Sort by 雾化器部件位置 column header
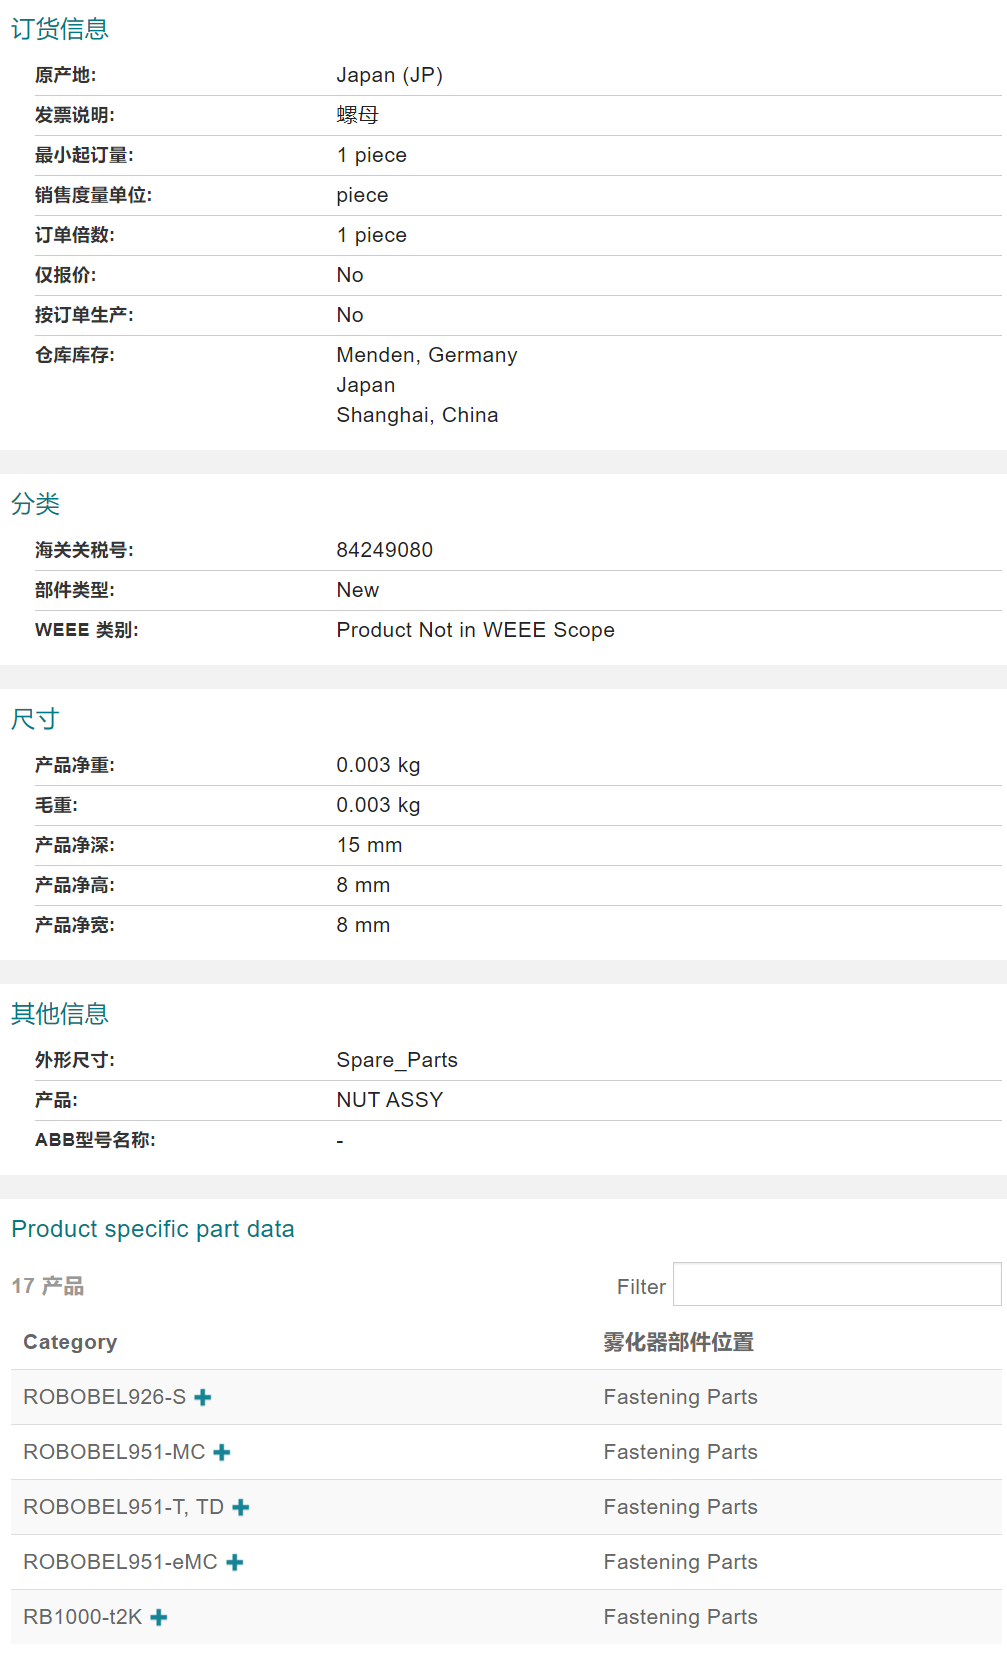The height and width of the screenshot is (1656, 1007). tap(678, 1342)
